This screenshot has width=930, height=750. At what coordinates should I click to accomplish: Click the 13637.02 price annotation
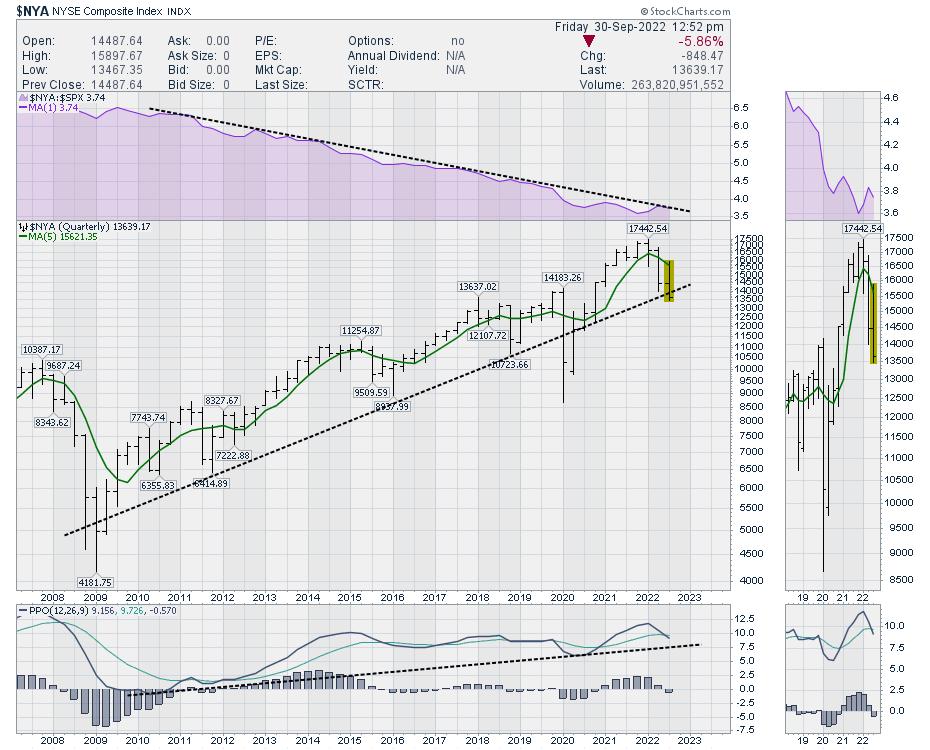click(478, 286)
